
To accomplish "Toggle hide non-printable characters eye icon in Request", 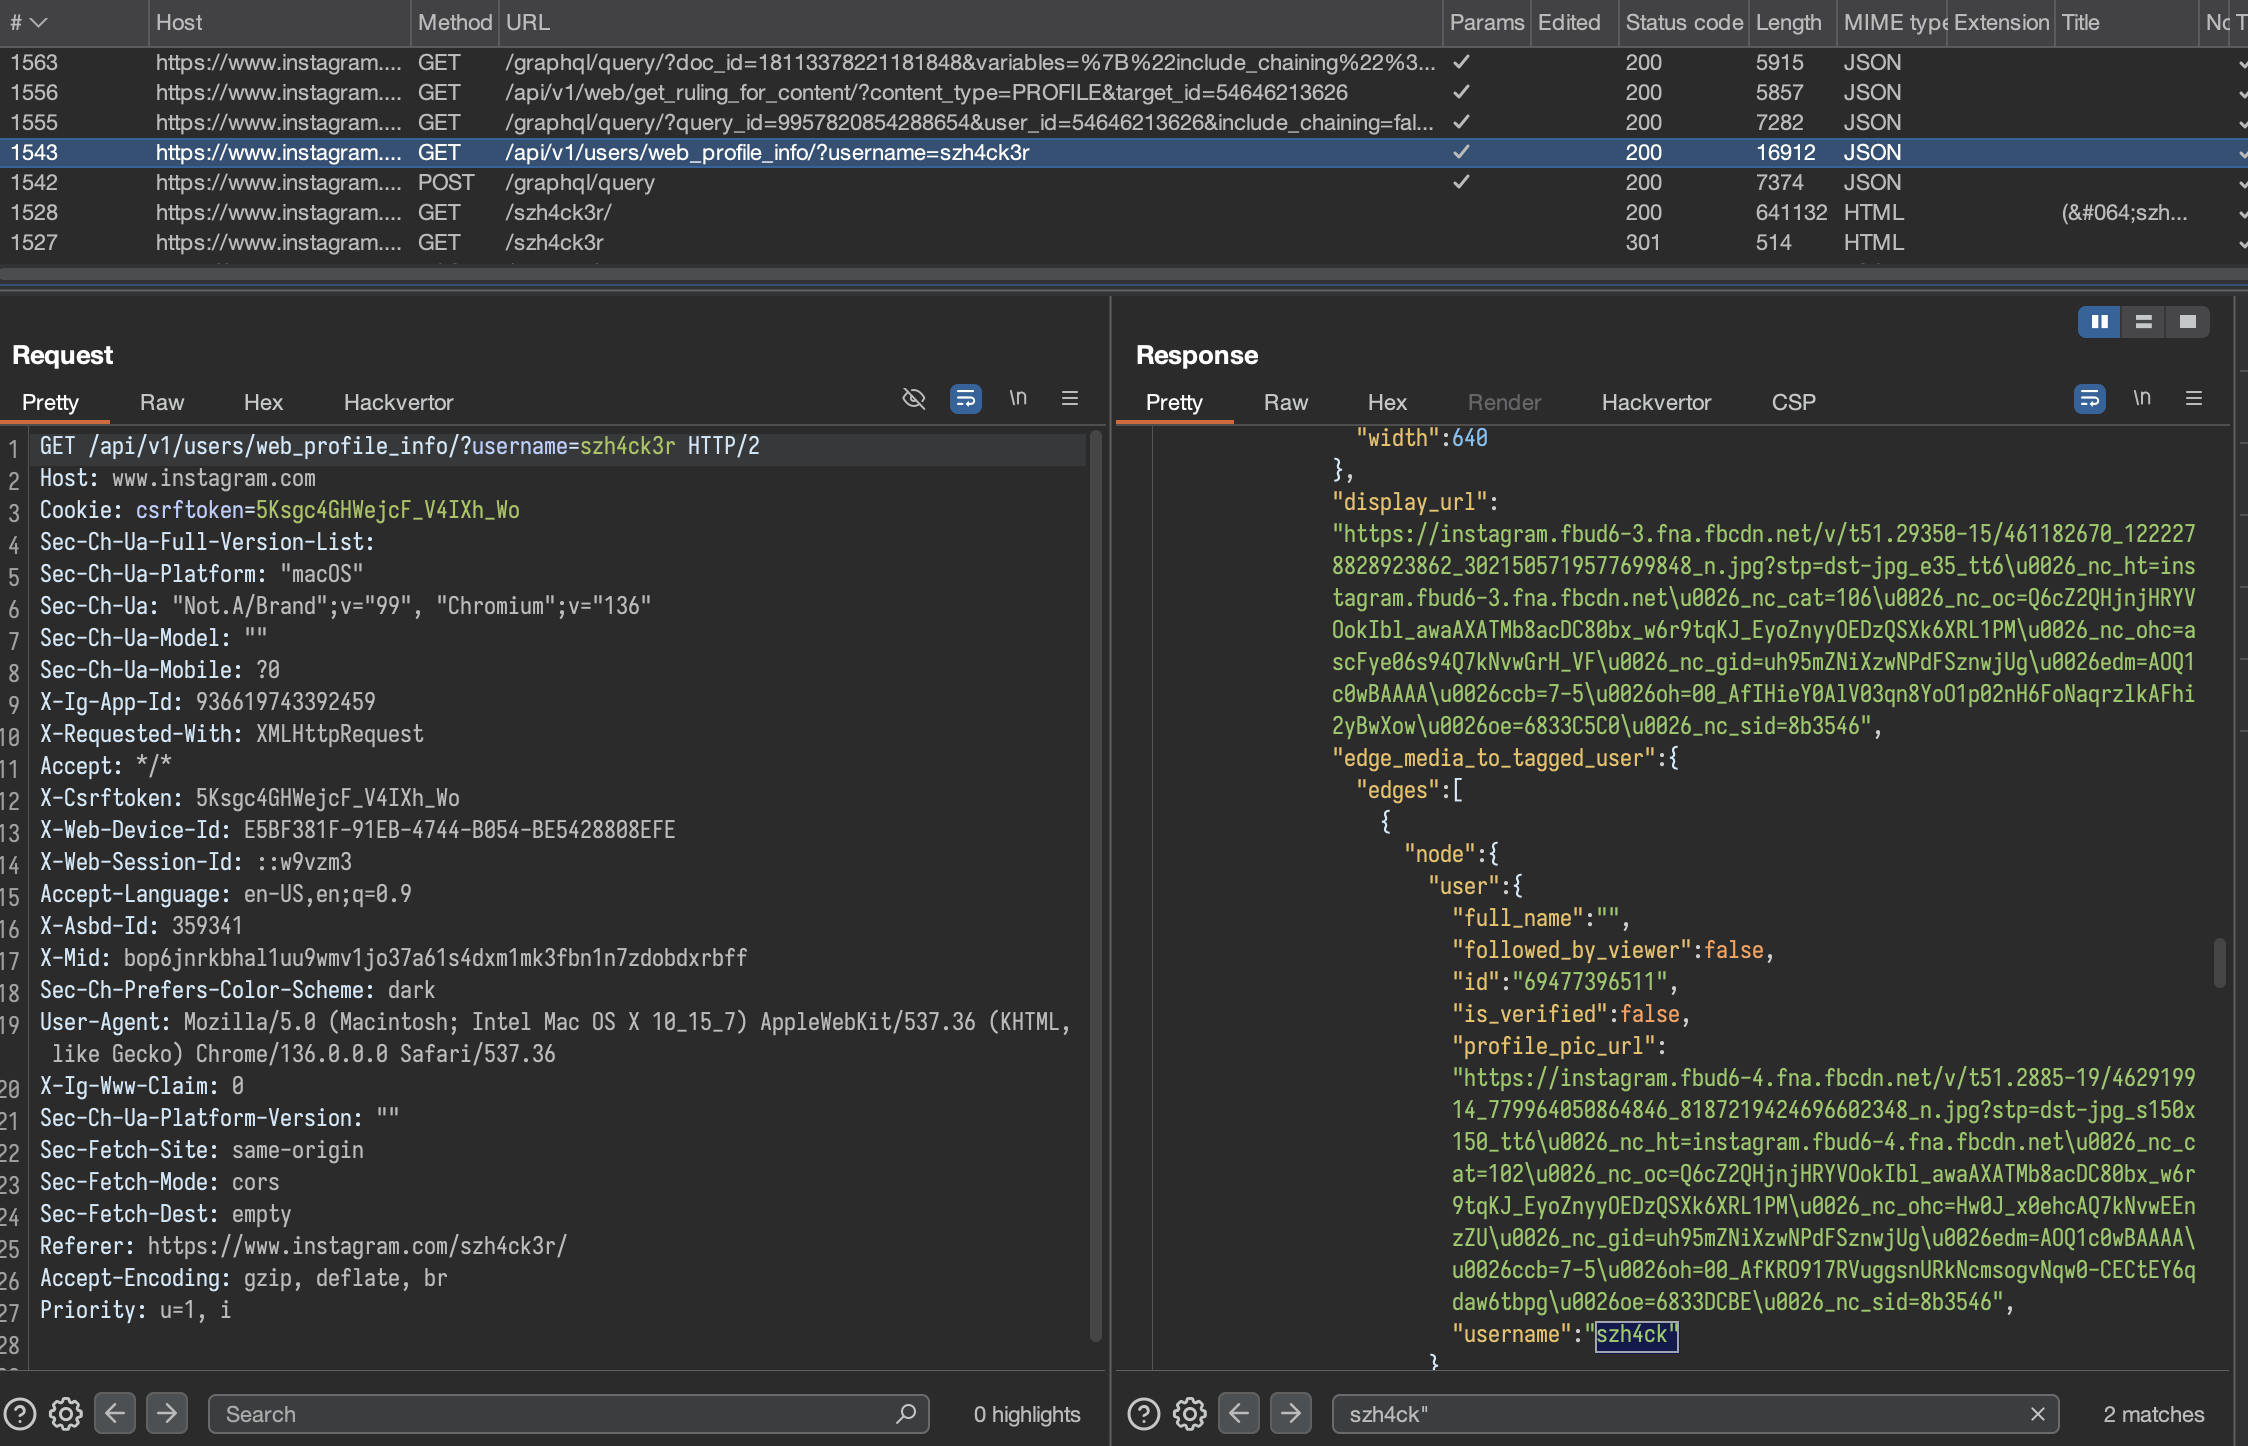I will point(914,399).
